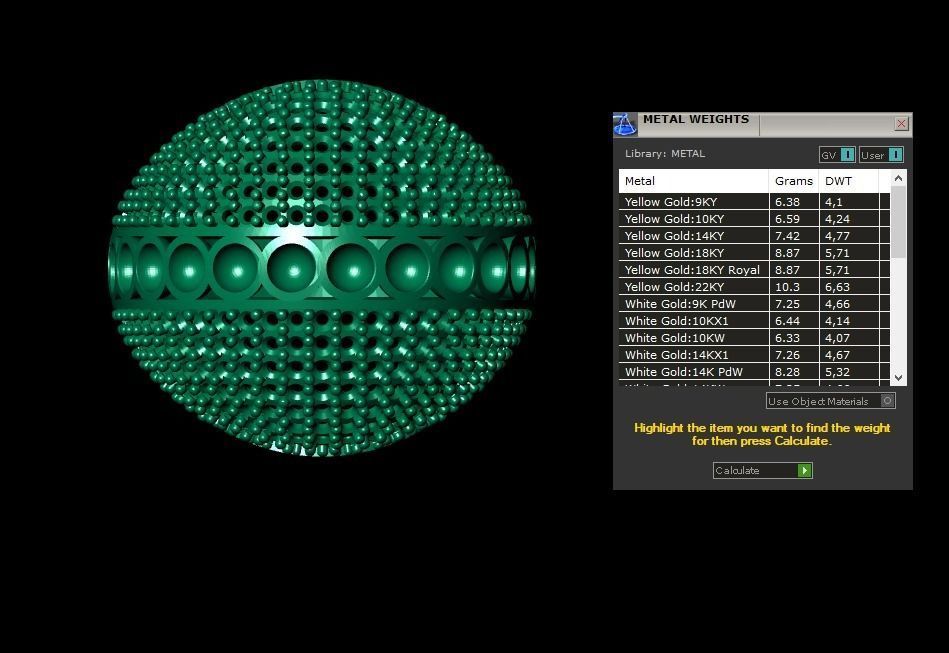949x653 pixels.
Task: Click the 4,66 DWT value
Action: click(837, 304)
